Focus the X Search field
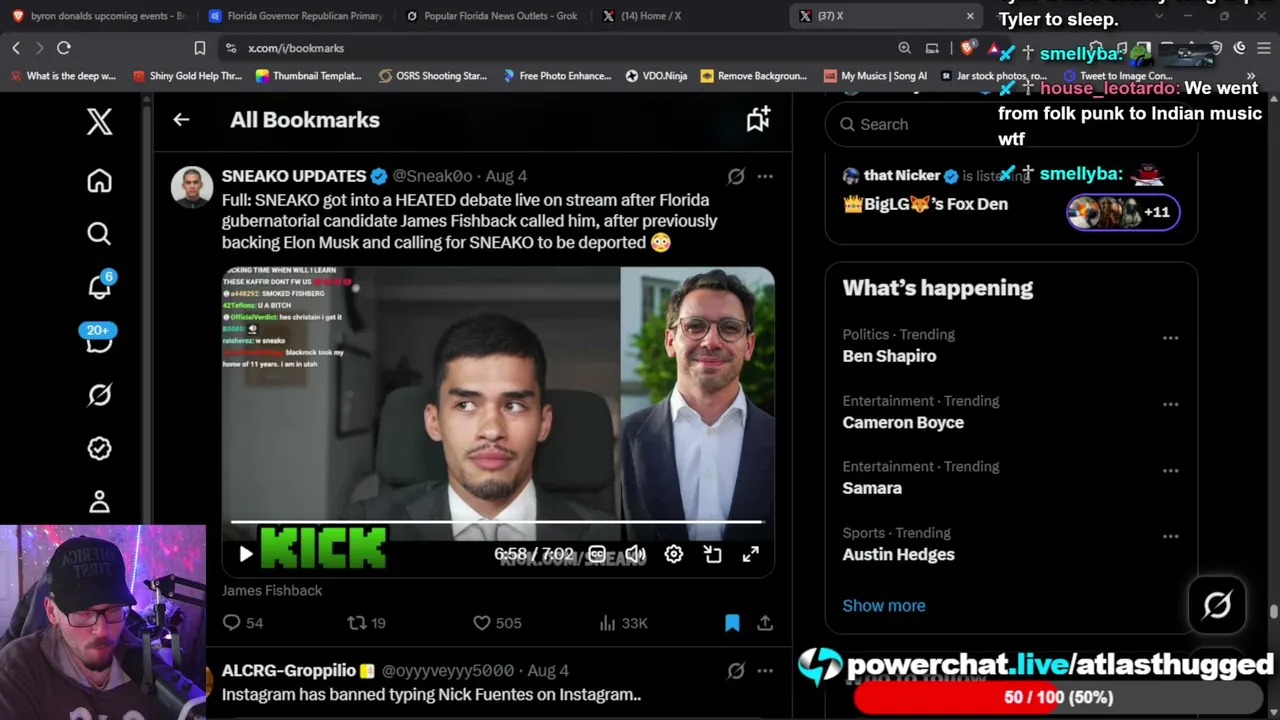The image size is (1280, 720). click(x=1011, y=124)
